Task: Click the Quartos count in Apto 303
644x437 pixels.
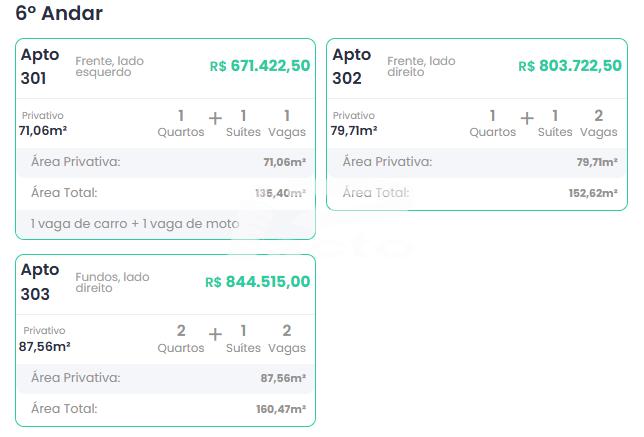Action: [x=181, y=339]
